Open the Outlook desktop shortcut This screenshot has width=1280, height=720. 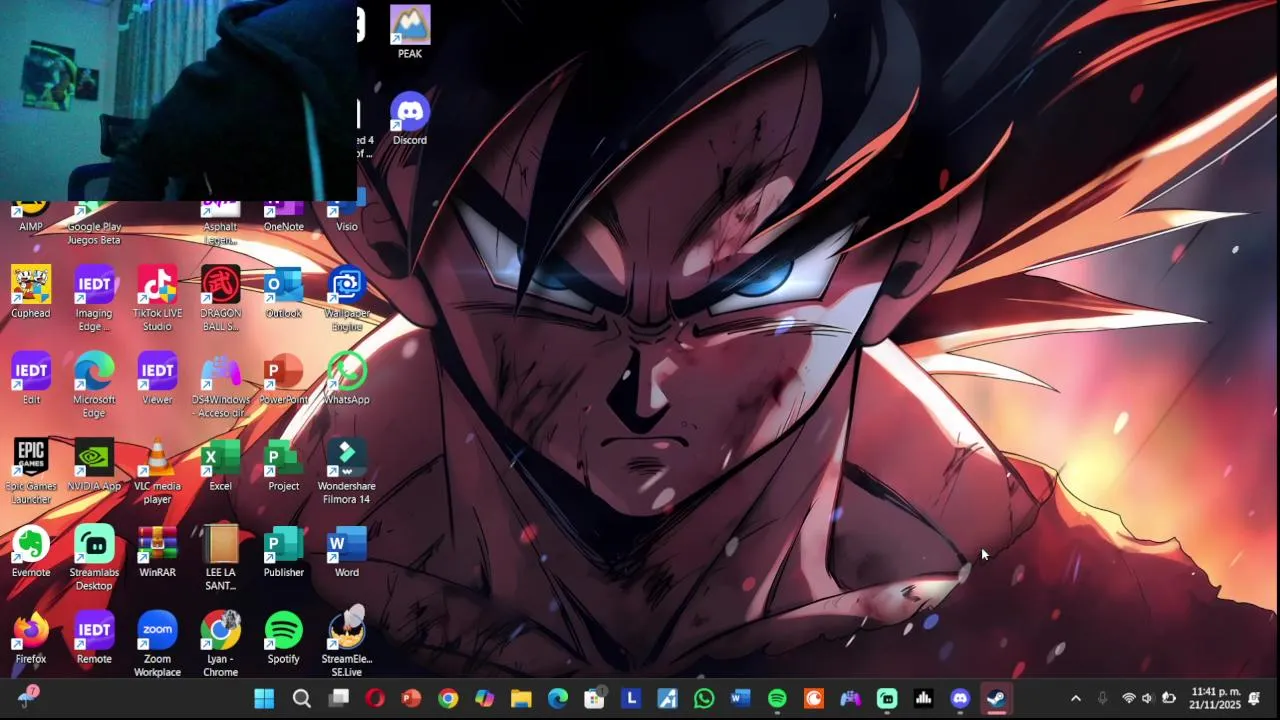tap(283, 291)
